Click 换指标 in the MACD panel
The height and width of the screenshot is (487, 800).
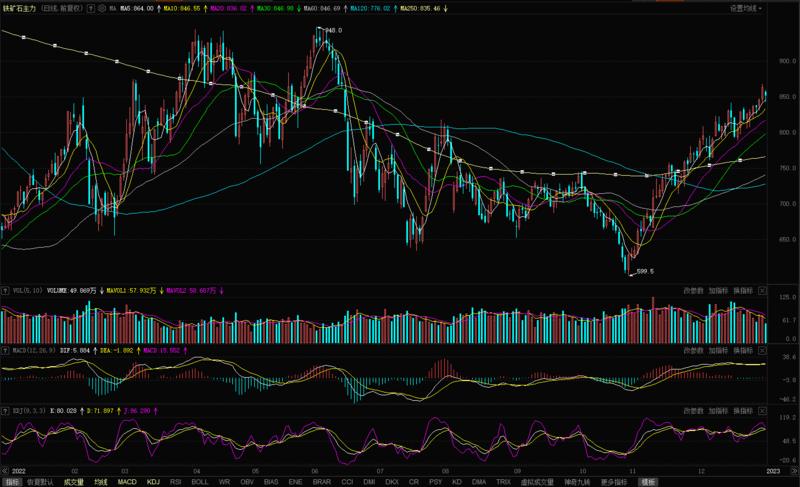pos(743,351)
